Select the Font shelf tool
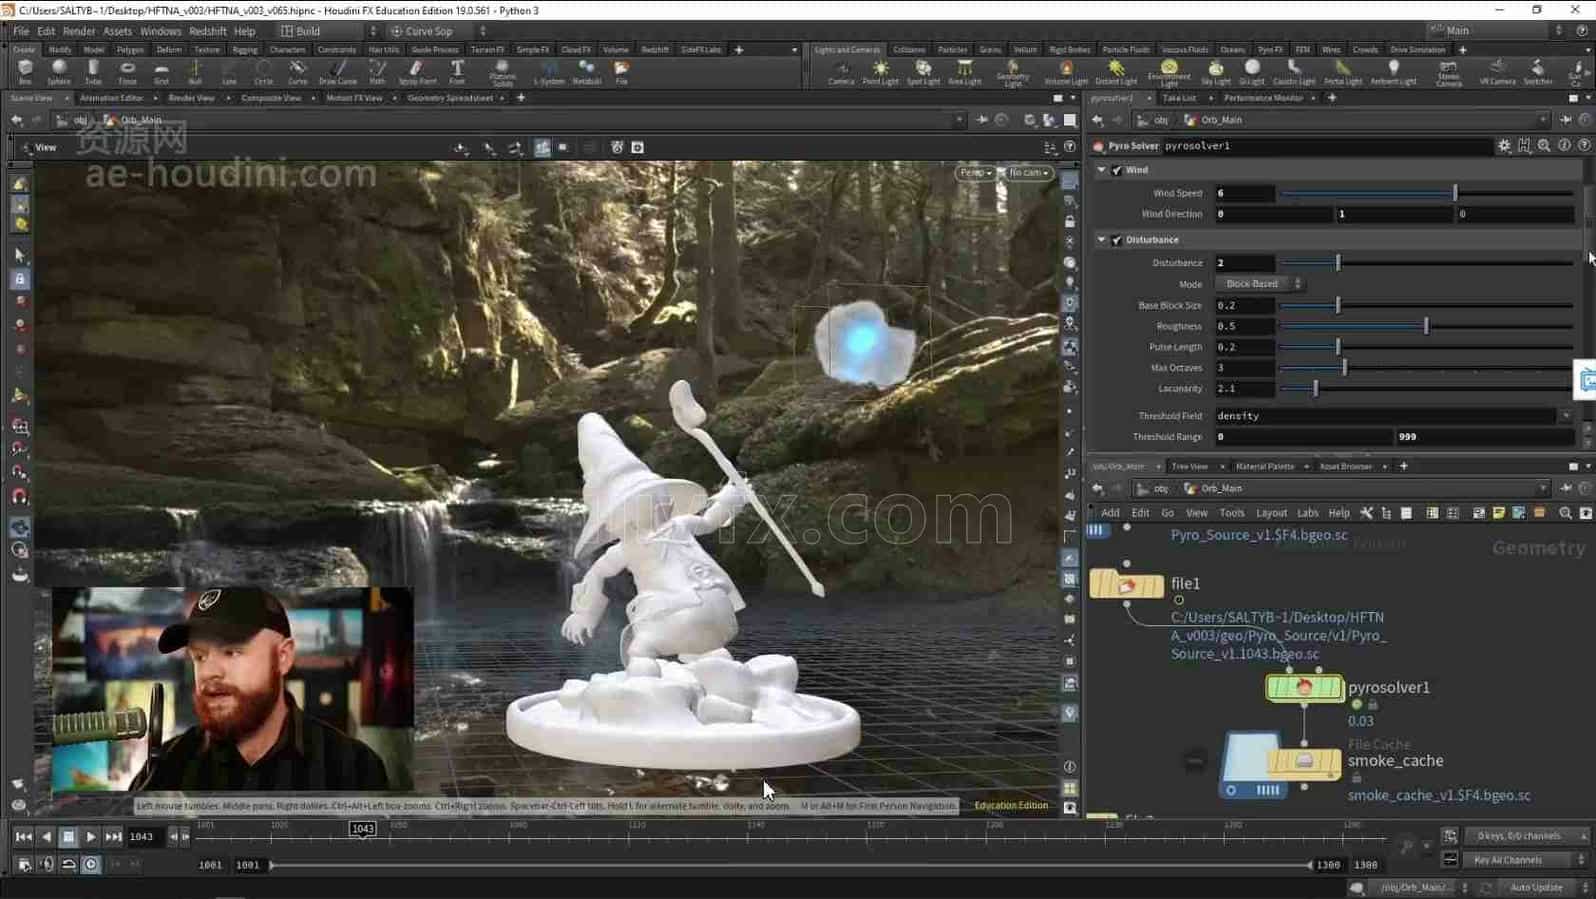 (457, 71)
